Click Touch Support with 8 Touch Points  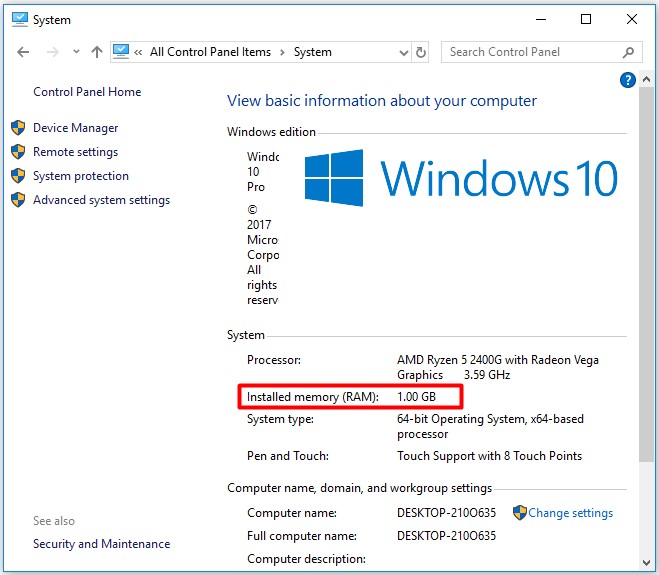[x=489, y=456]
